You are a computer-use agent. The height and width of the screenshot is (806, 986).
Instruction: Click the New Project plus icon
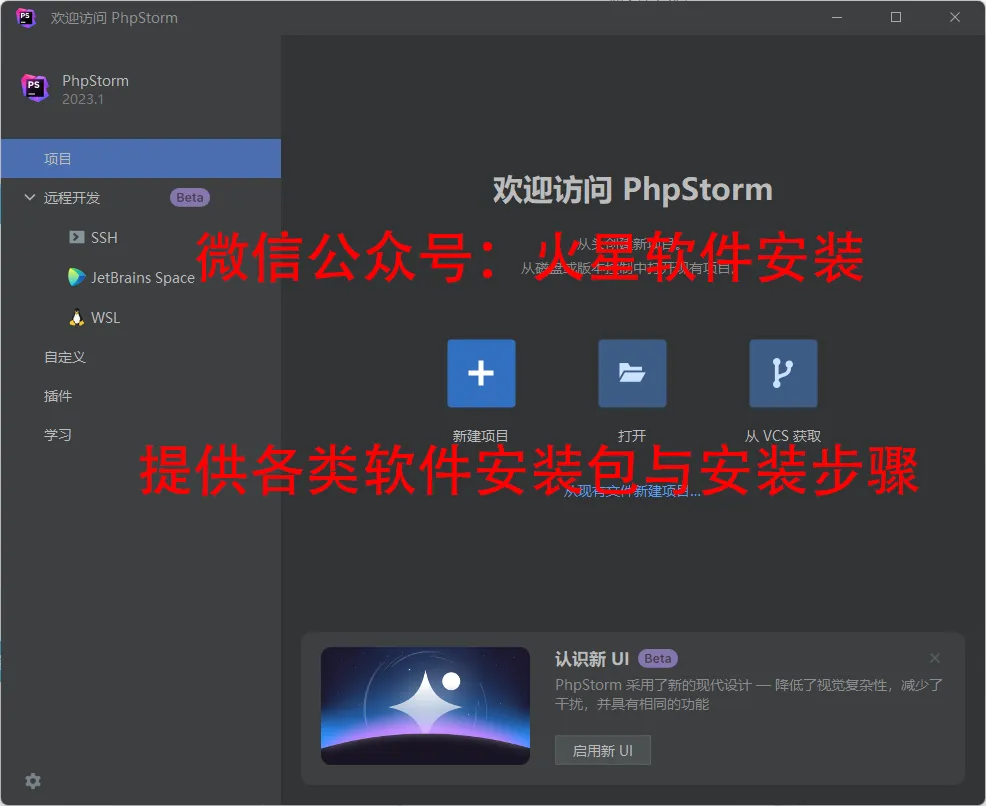[x=481, y=373]
